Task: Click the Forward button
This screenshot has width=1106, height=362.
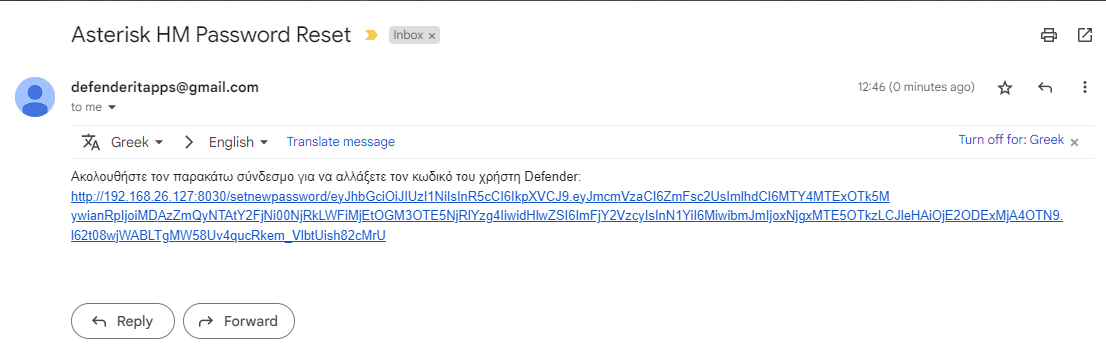Action: click(x=238, y=322)
